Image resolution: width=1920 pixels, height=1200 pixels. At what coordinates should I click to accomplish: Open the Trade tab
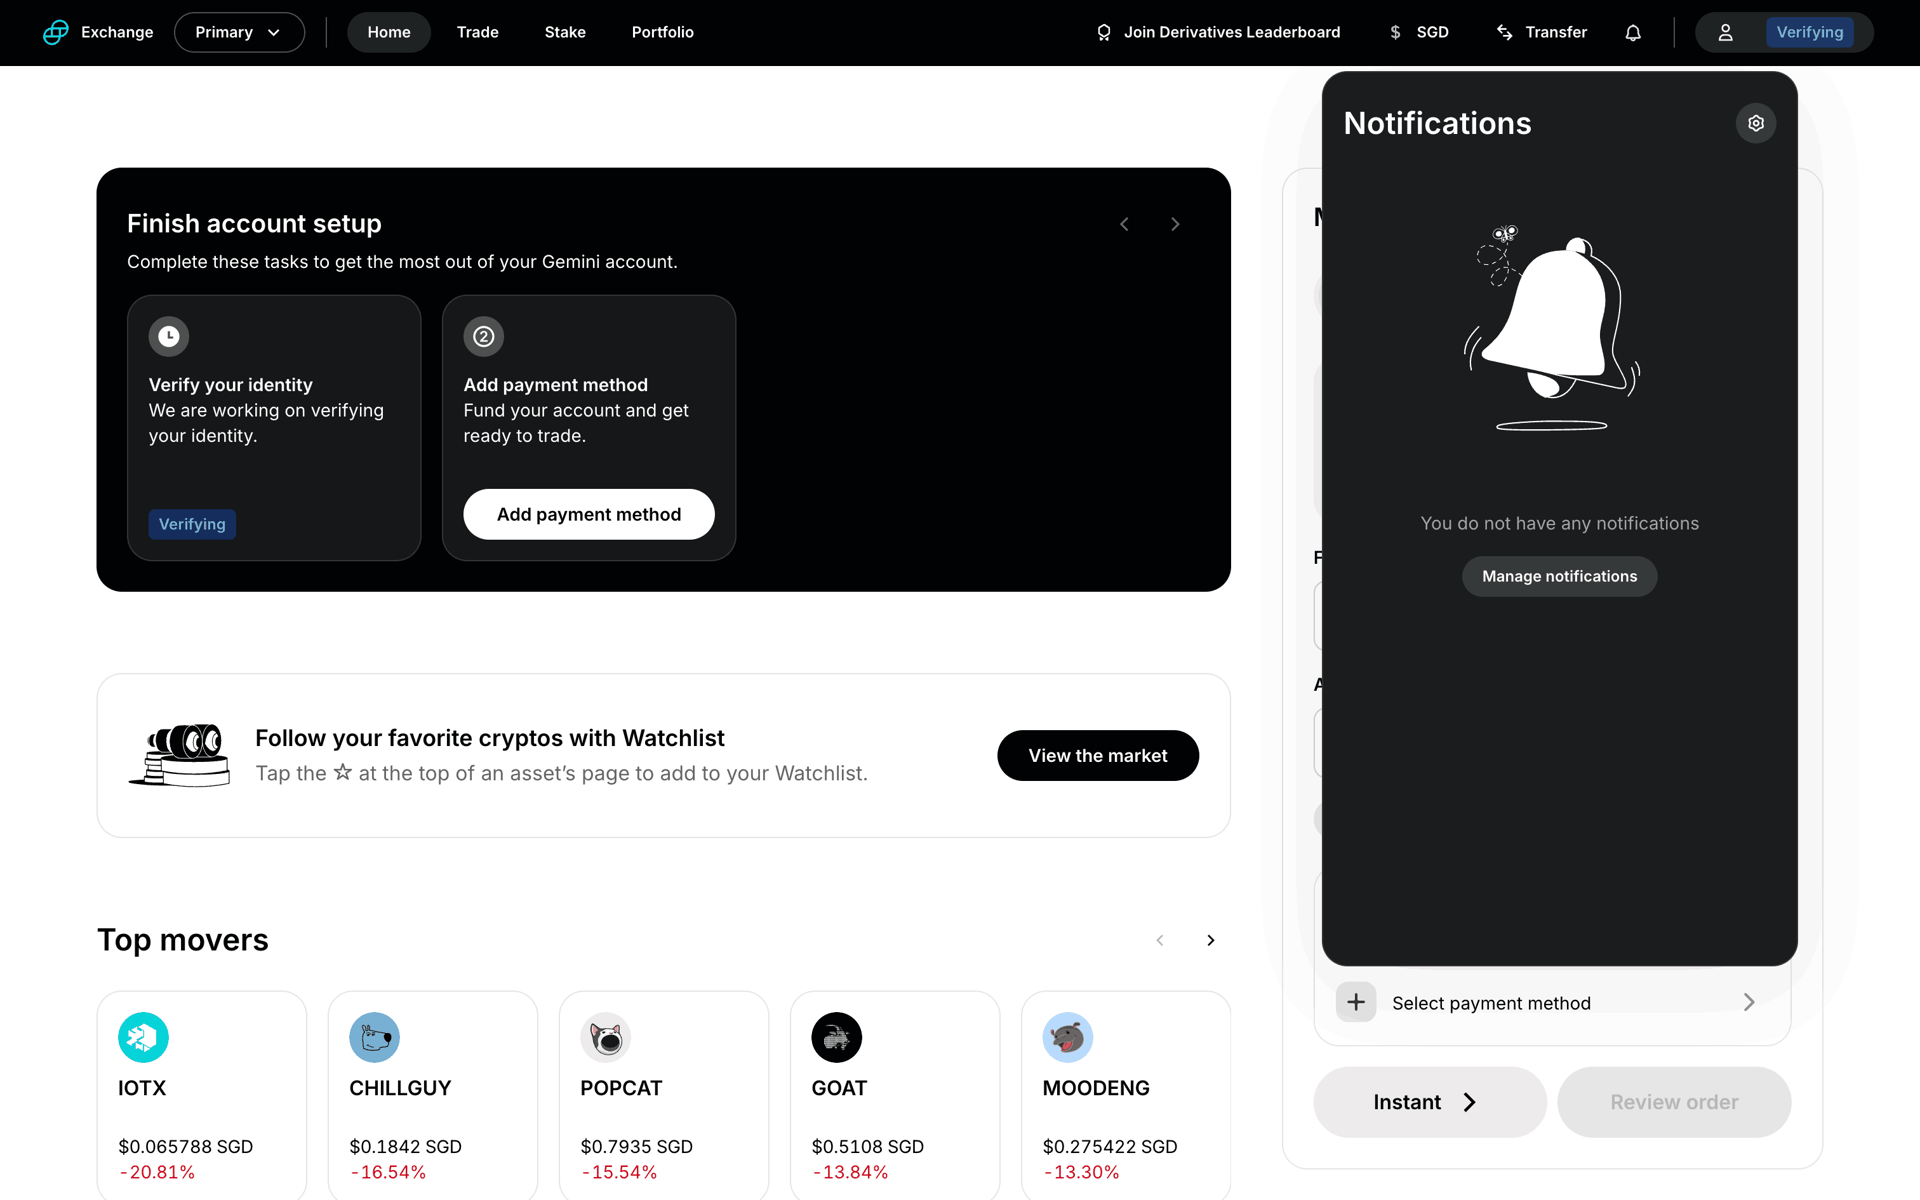pos(478,32)
